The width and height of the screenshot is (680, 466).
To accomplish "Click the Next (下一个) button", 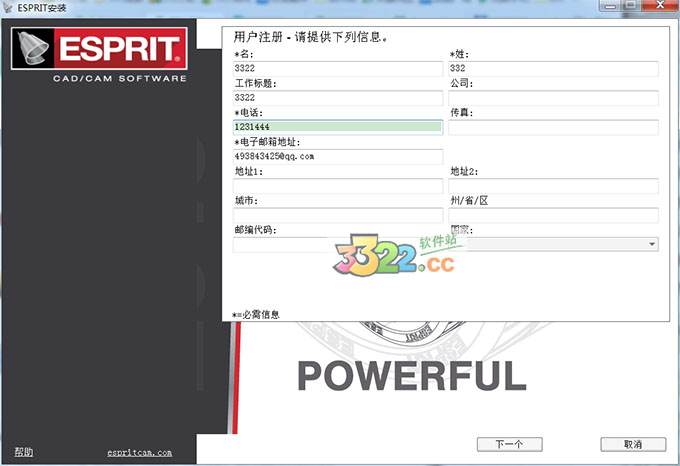I will click(510, 444).
